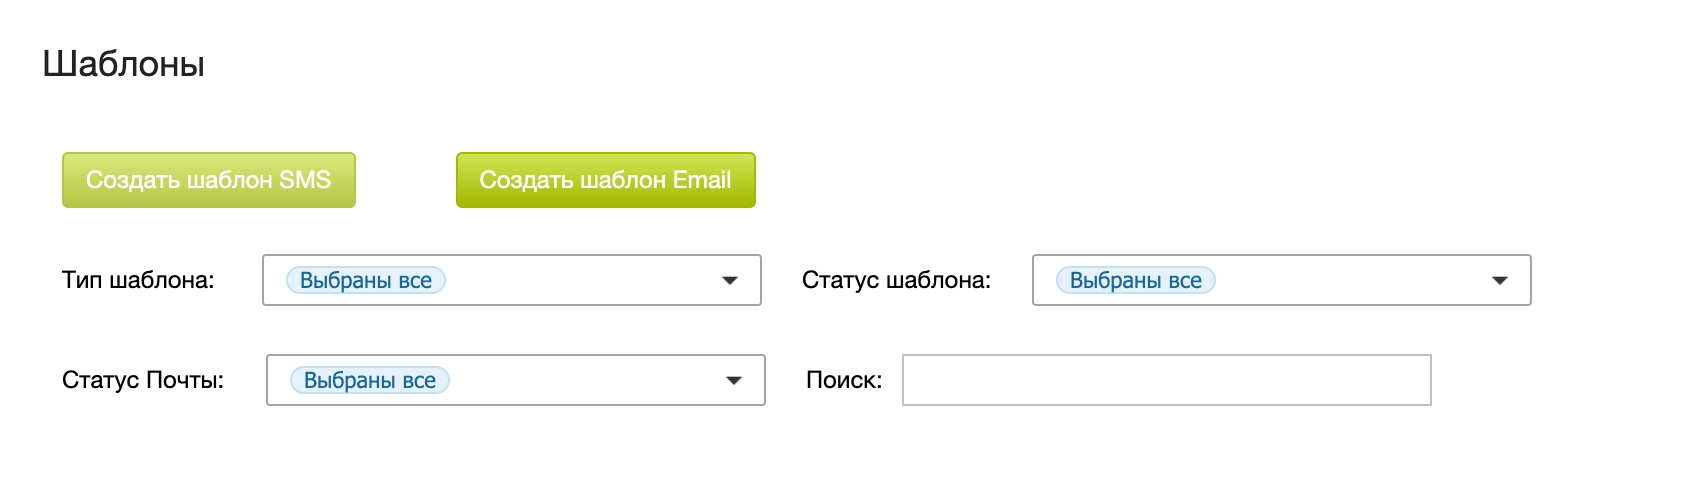Click the 'Тип шаблона:' label
Viewport: 1684px width, 490px height.
click(x=138, y=280)
